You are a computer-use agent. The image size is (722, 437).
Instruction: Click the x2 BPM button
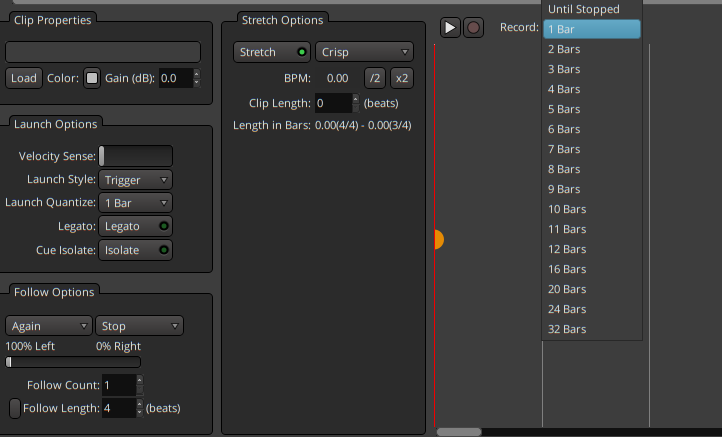pyautogui.click(x=402, y=78)
